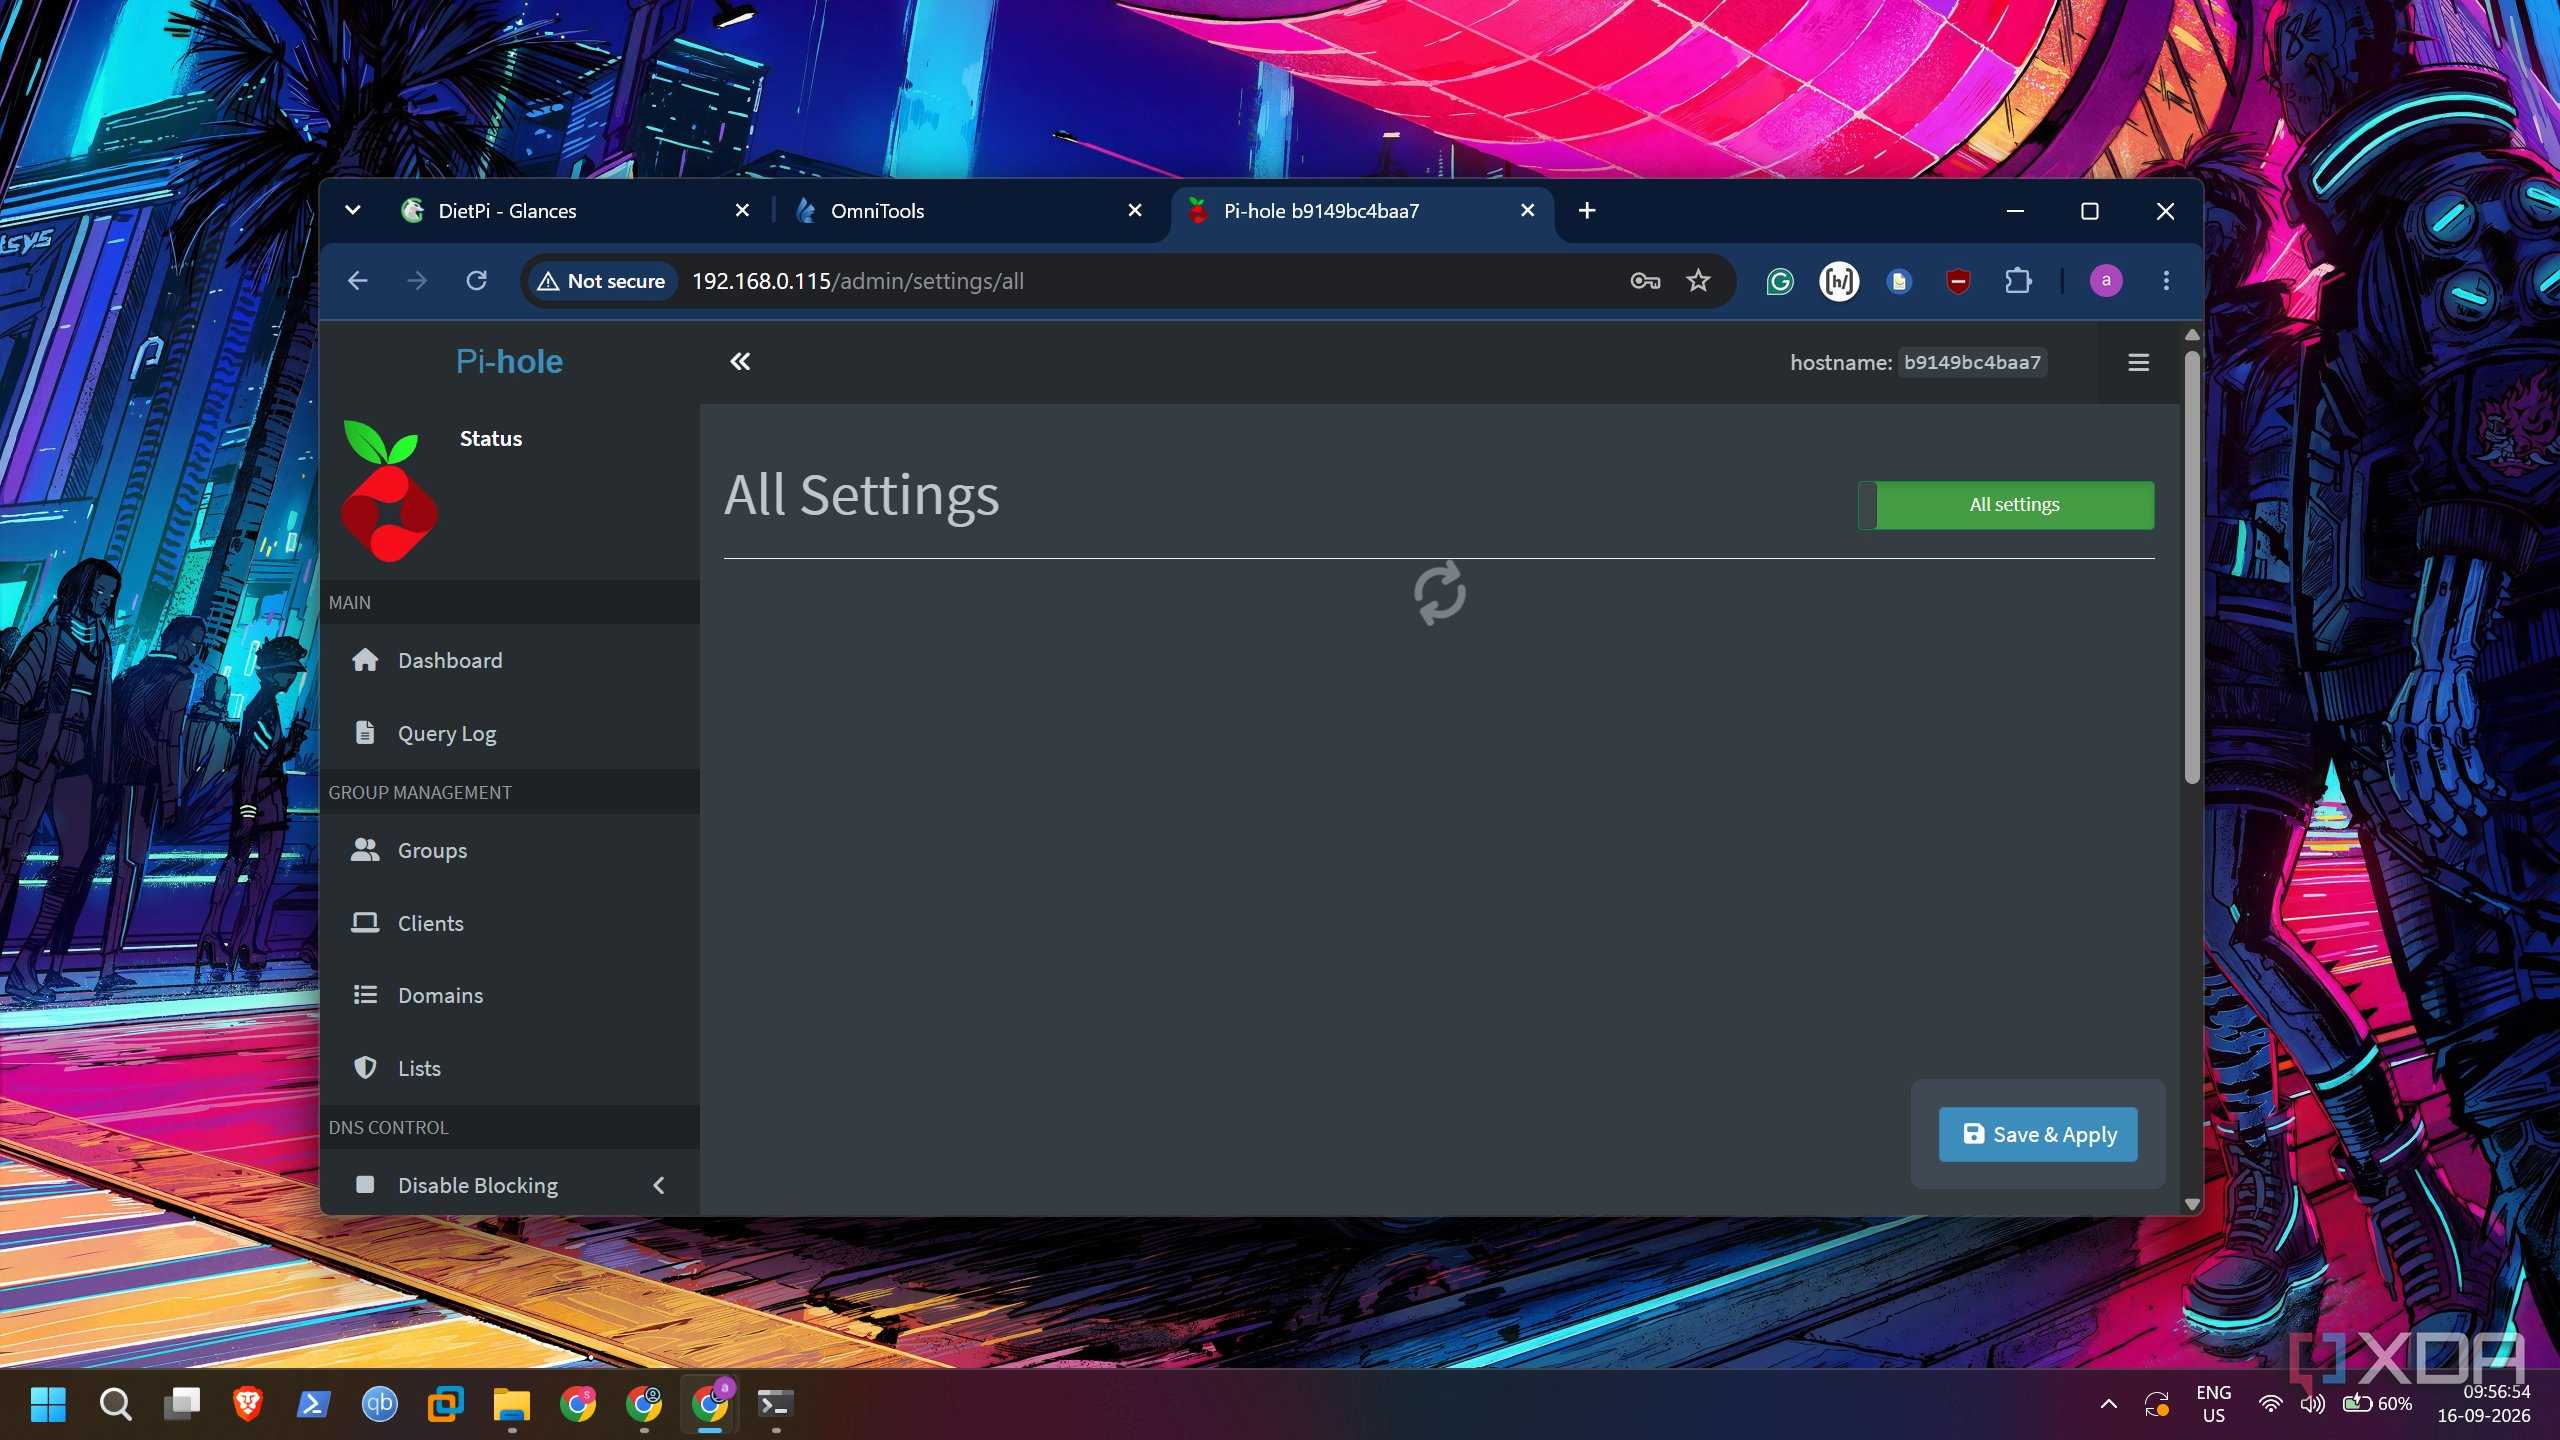The height and width of the screenshot is (1440, 2560).
Task: Click the address bar URL
Action: (x=858, y=281)
